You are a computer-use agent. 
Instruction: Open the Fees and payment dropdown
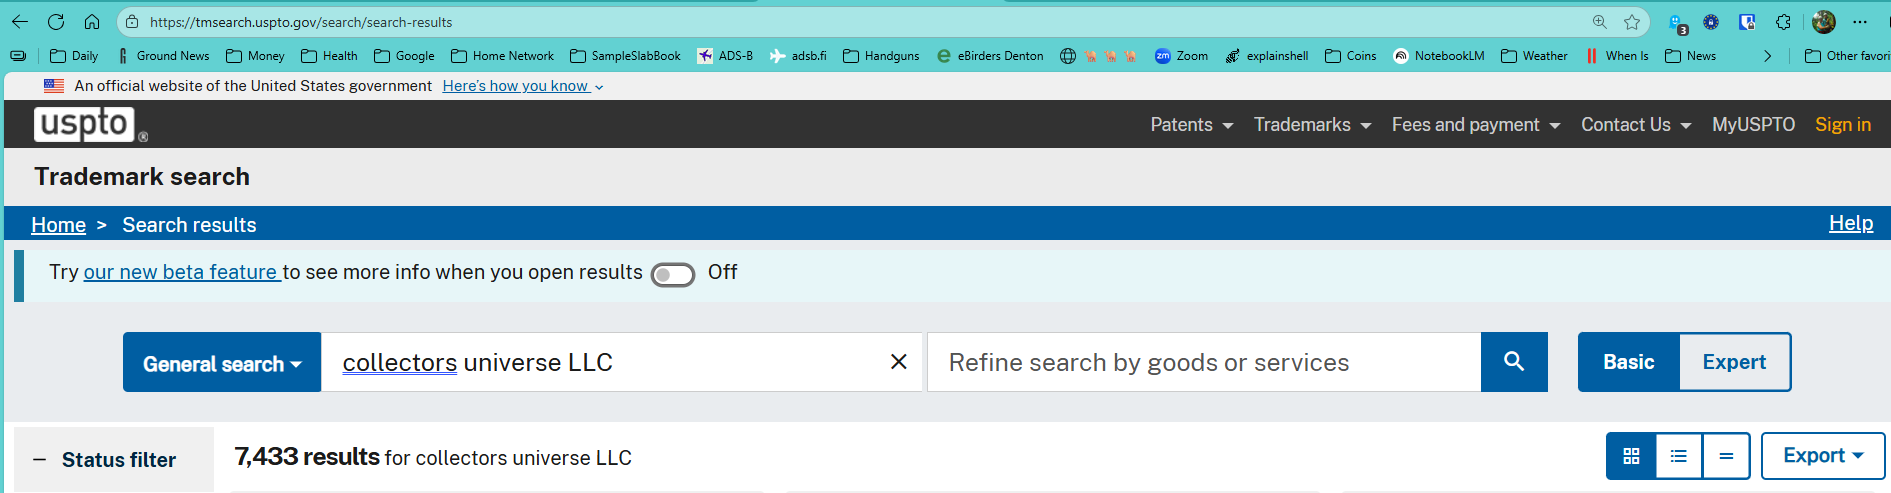pyautogui.click(x=1476, y=125)
